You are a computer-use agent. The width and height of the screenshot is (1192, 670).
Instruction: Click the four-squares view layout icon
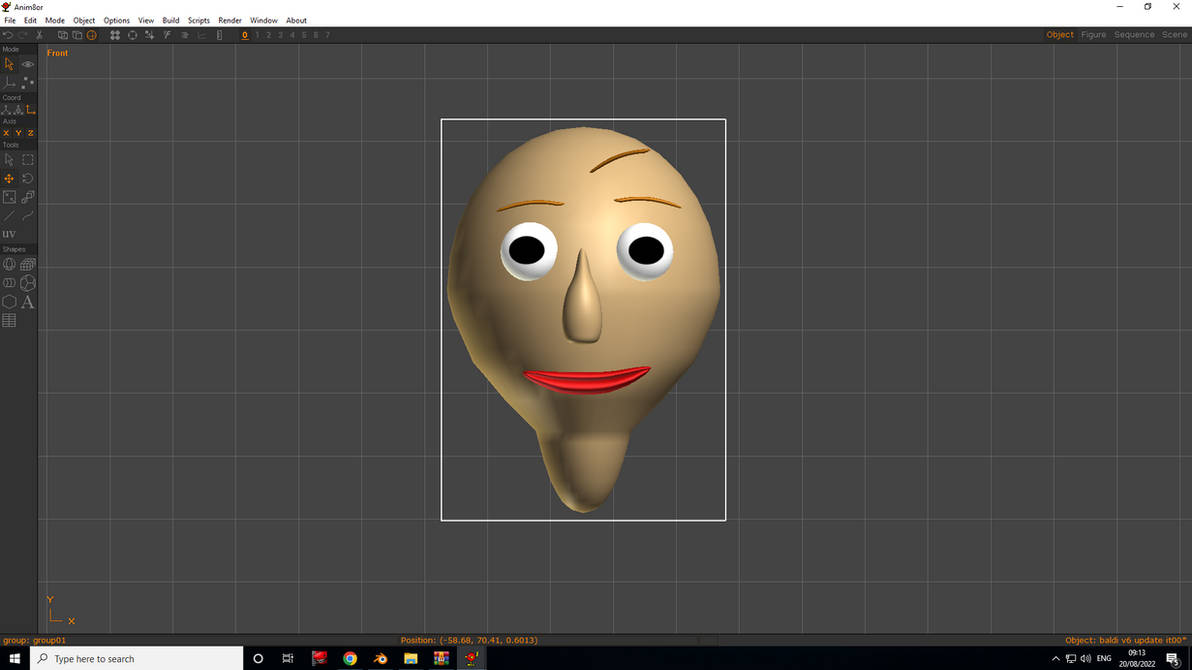point(115,35)
